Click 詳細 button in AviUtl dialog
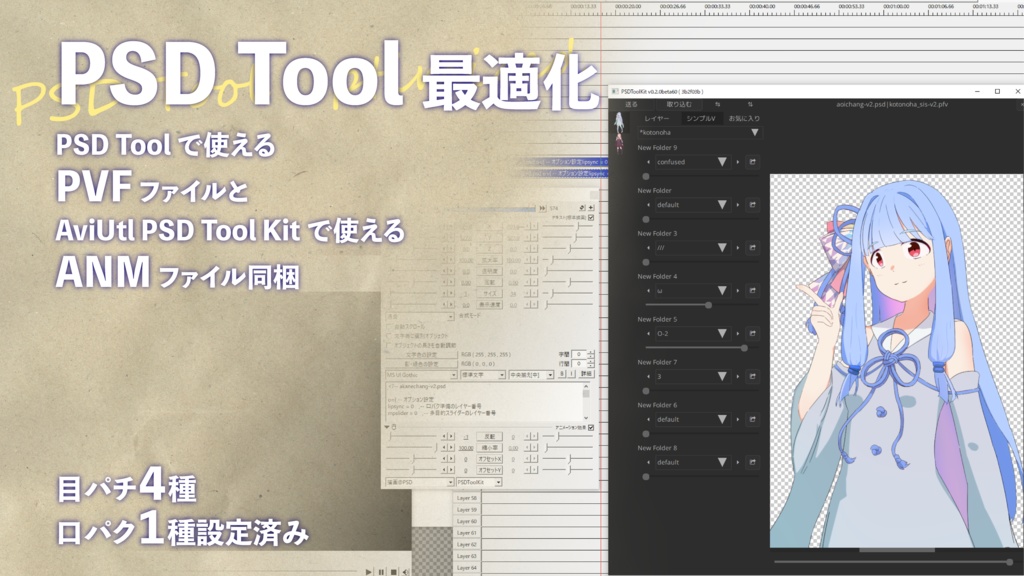This screenshot has width=1024, height=576. click(x=586, y=374)
